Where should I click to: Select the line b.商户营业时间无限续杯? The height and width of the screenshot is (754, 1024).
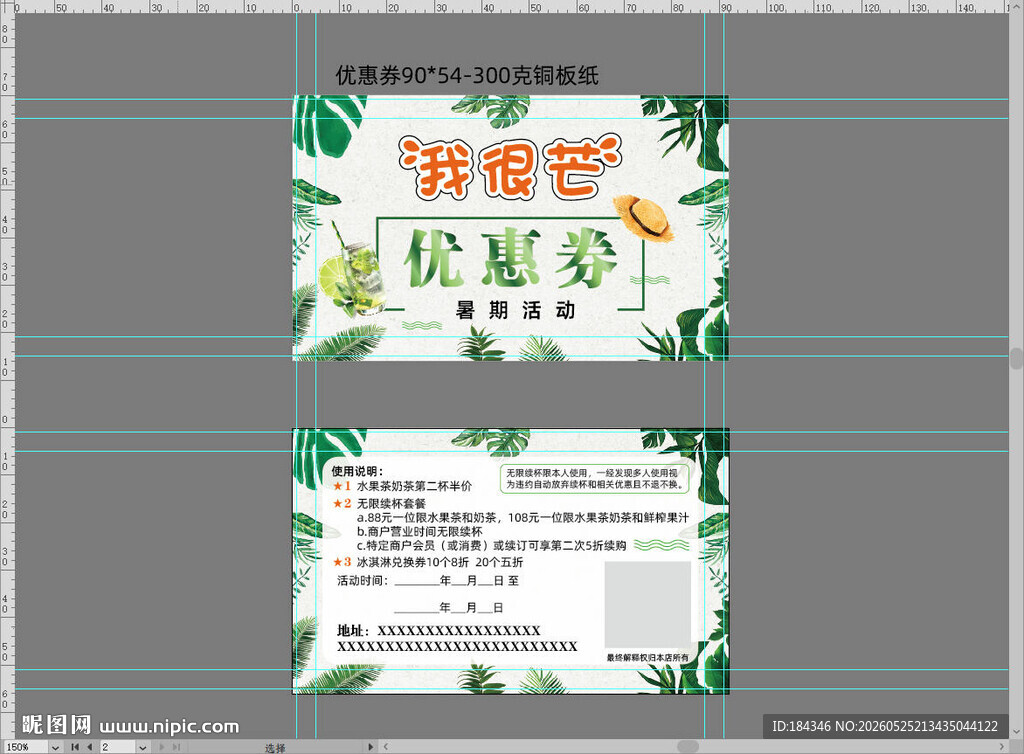click(x=419, y=531)
